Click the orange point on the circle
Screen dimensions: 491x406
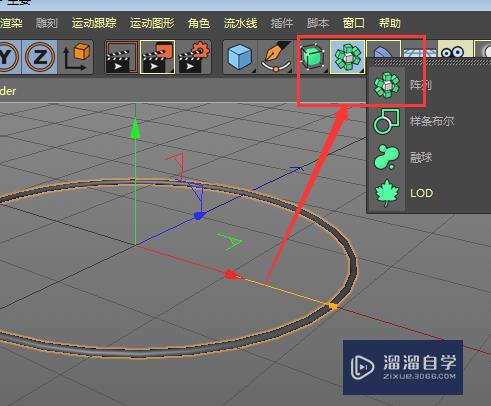coord(333,306)
